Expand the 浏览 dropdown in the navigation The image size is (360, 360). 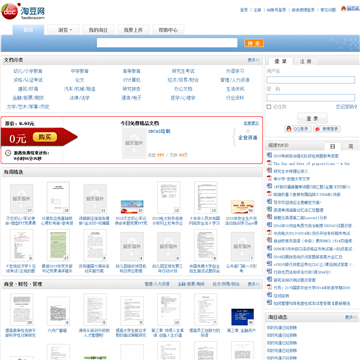pyautogui.click(x=65, y=30)
